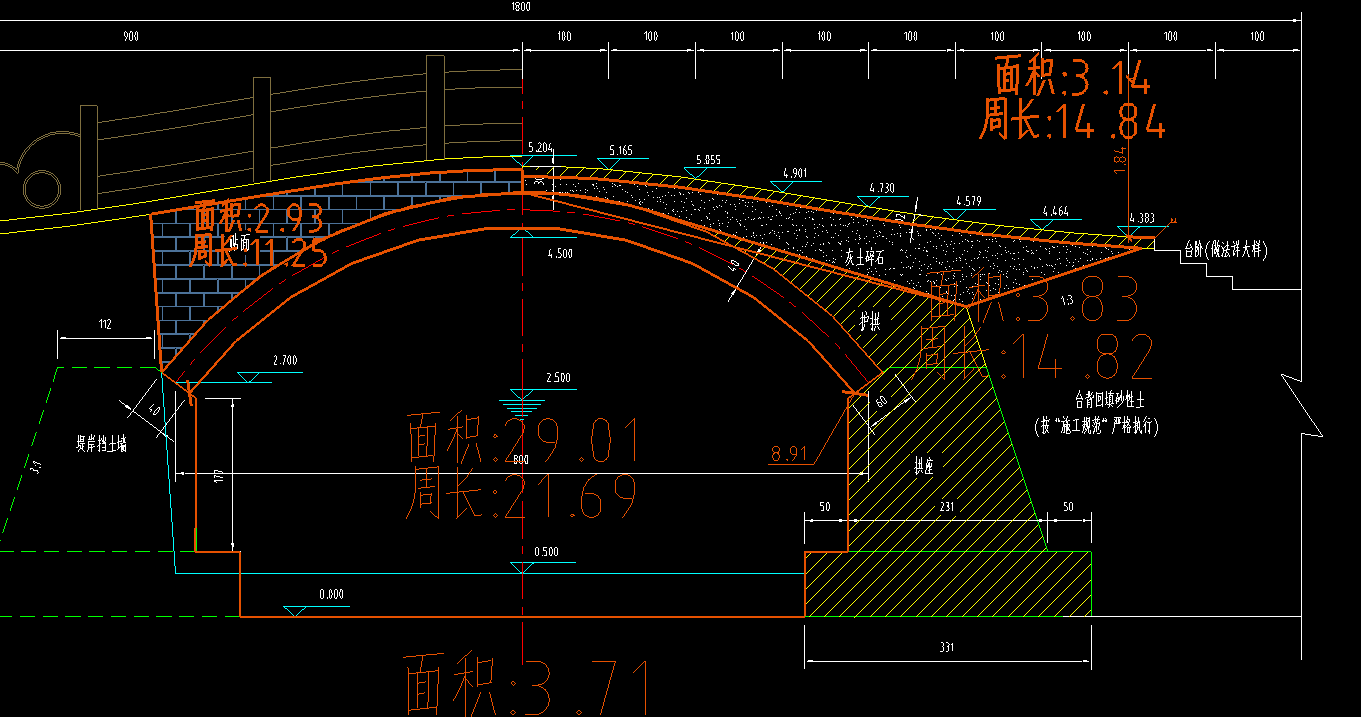Select the label '护拱'
The height and width of the screenshot is (717, 1361).
[870, 321]
